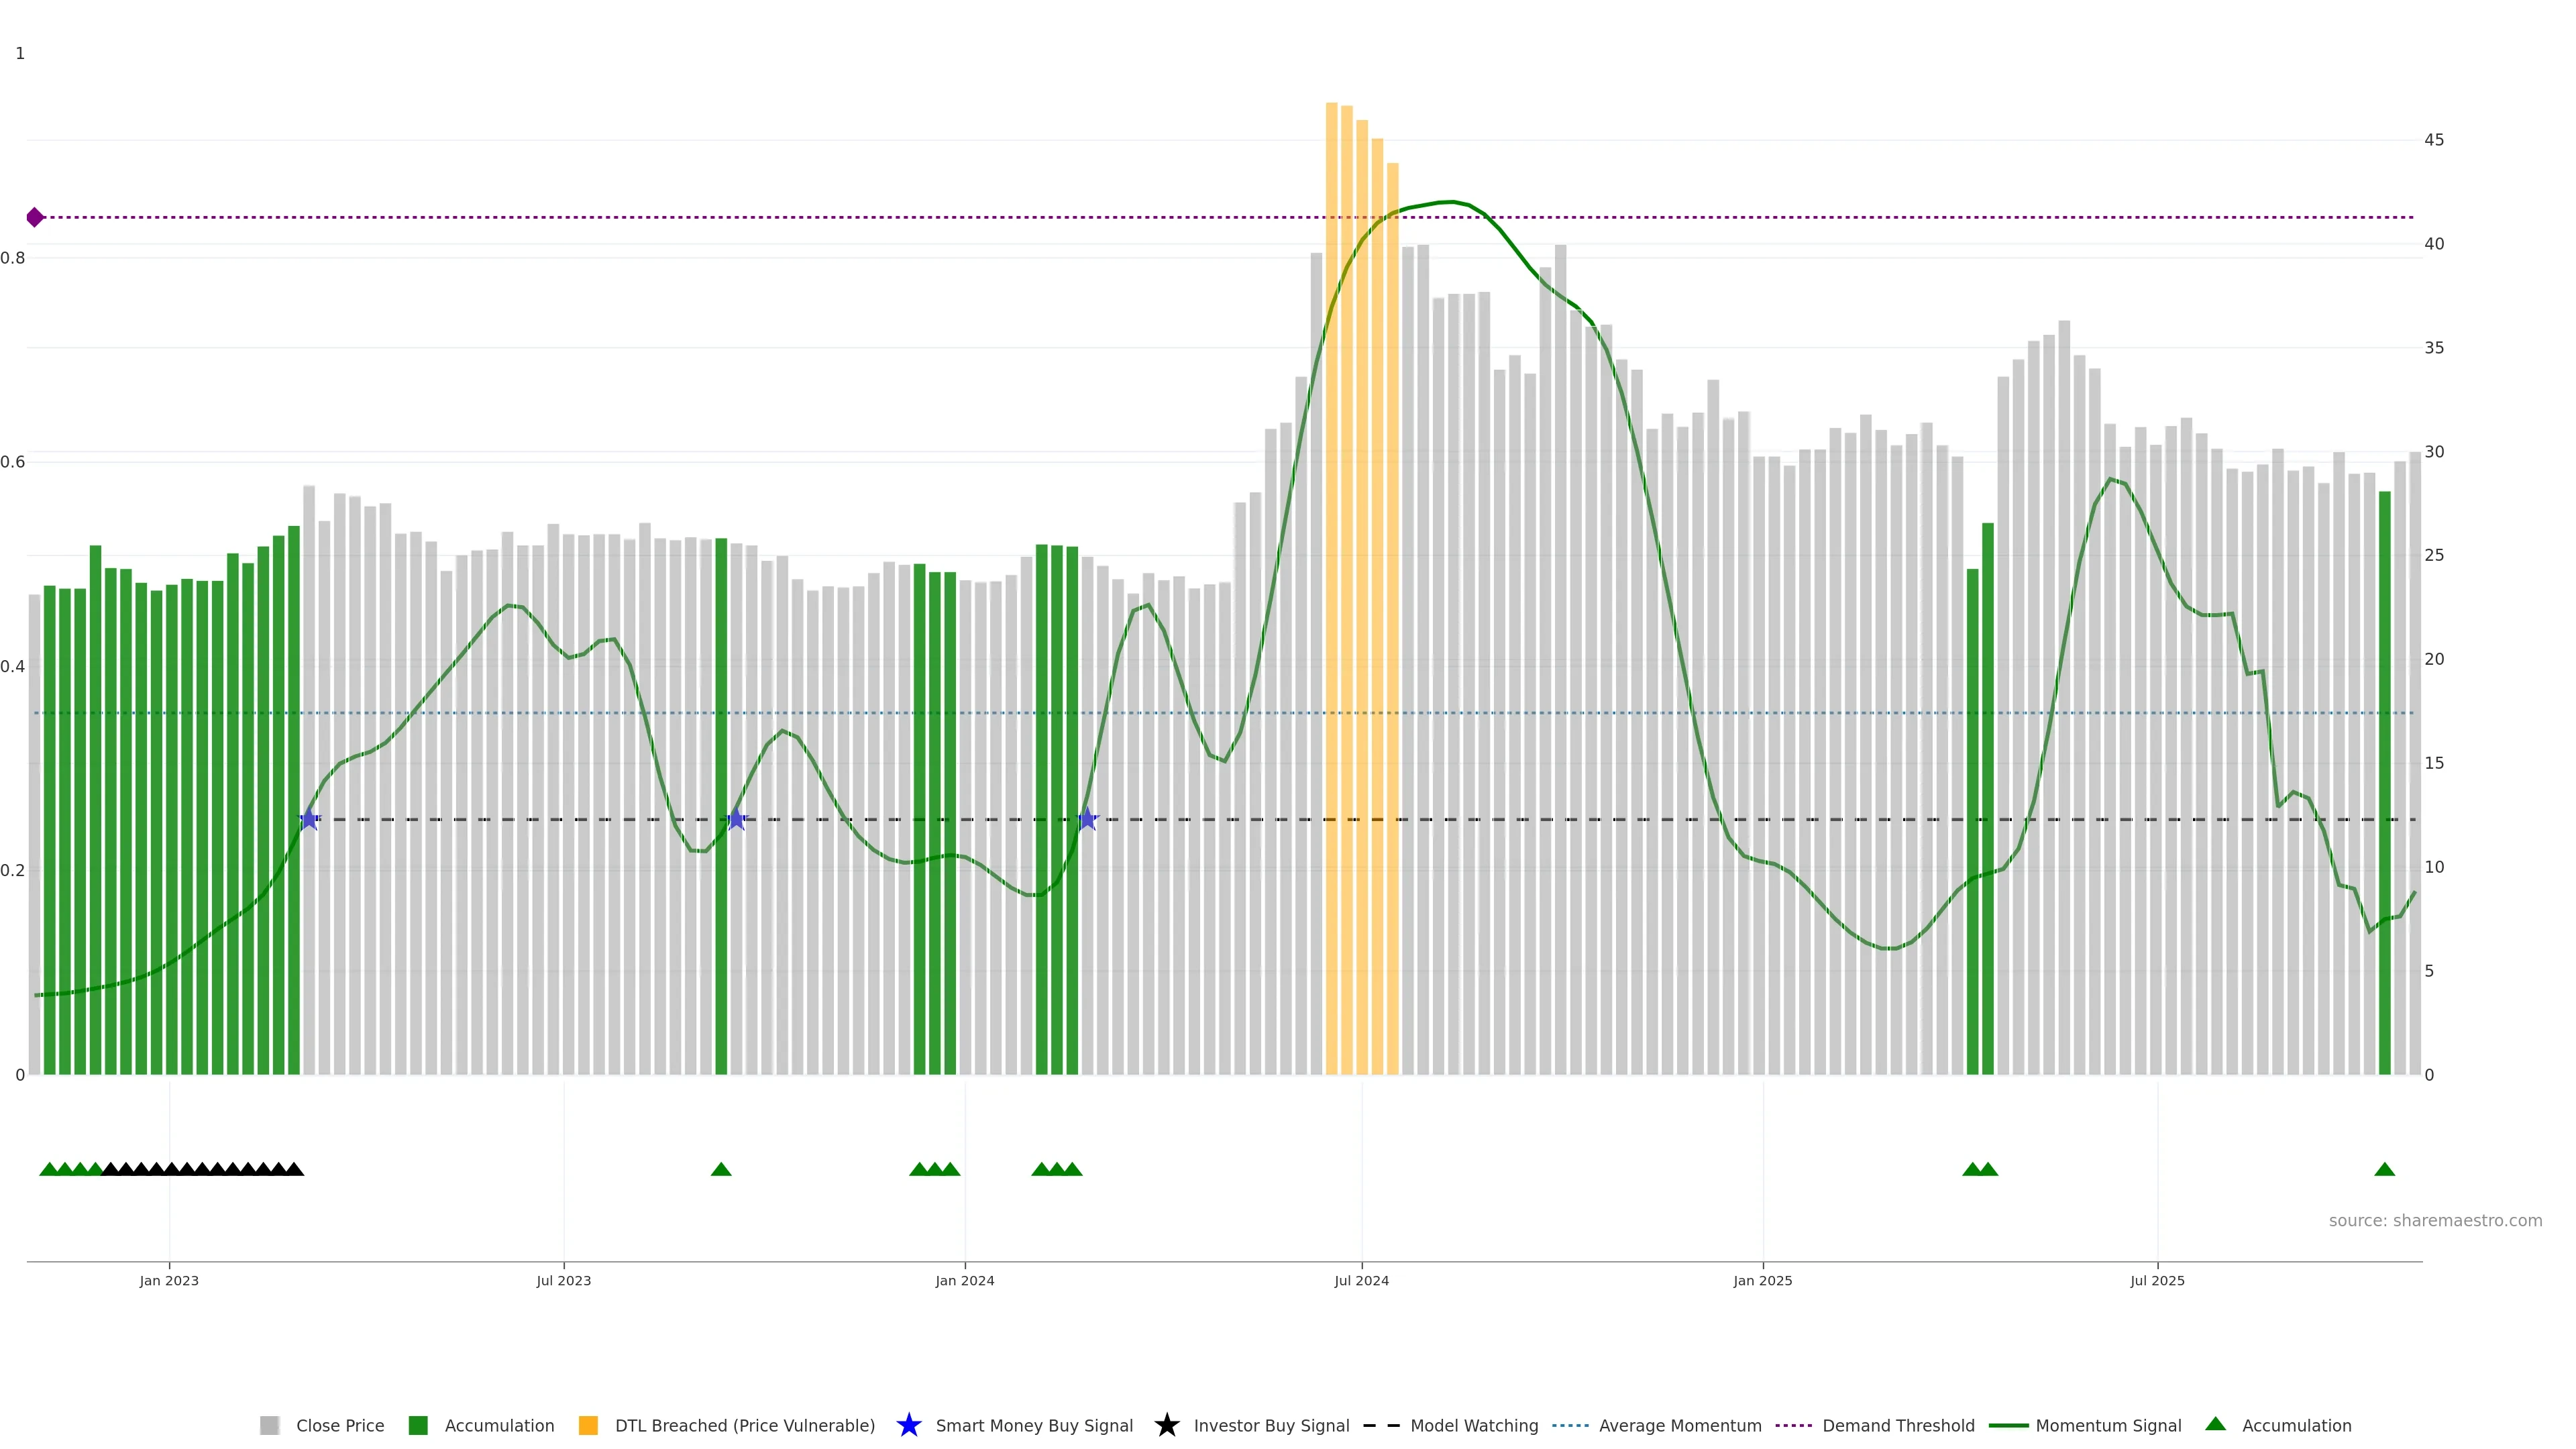Image resolution: width=2576 pixels, height=1449 pixels.
Task: Click the Jan 2025 x-axis tick label
Action: (x=1762, y=1281)
